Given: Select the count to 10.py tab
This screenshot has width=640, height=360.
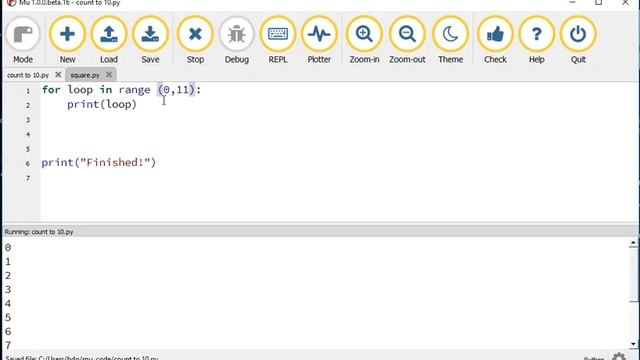Looking at the screenshot, I should pos(28,75).
